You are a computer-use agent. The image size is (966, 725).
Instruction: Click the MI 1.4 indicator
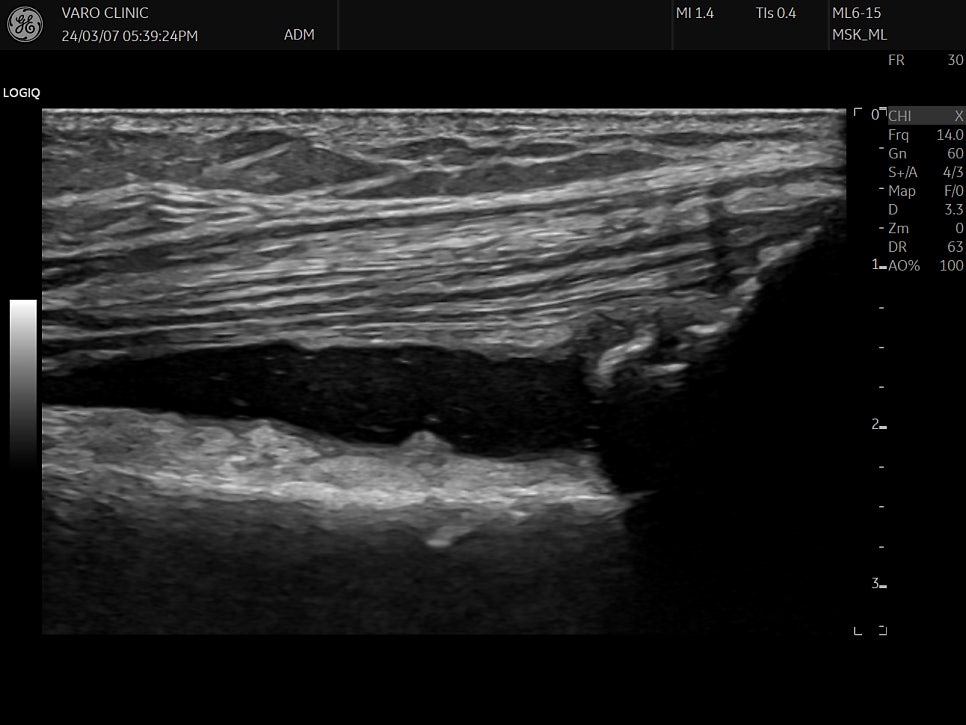click(694, 13)
